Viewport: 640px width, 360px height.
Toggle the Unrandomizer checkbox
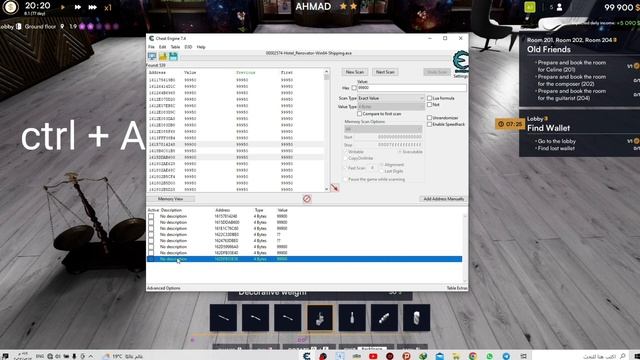coord(429,118)
